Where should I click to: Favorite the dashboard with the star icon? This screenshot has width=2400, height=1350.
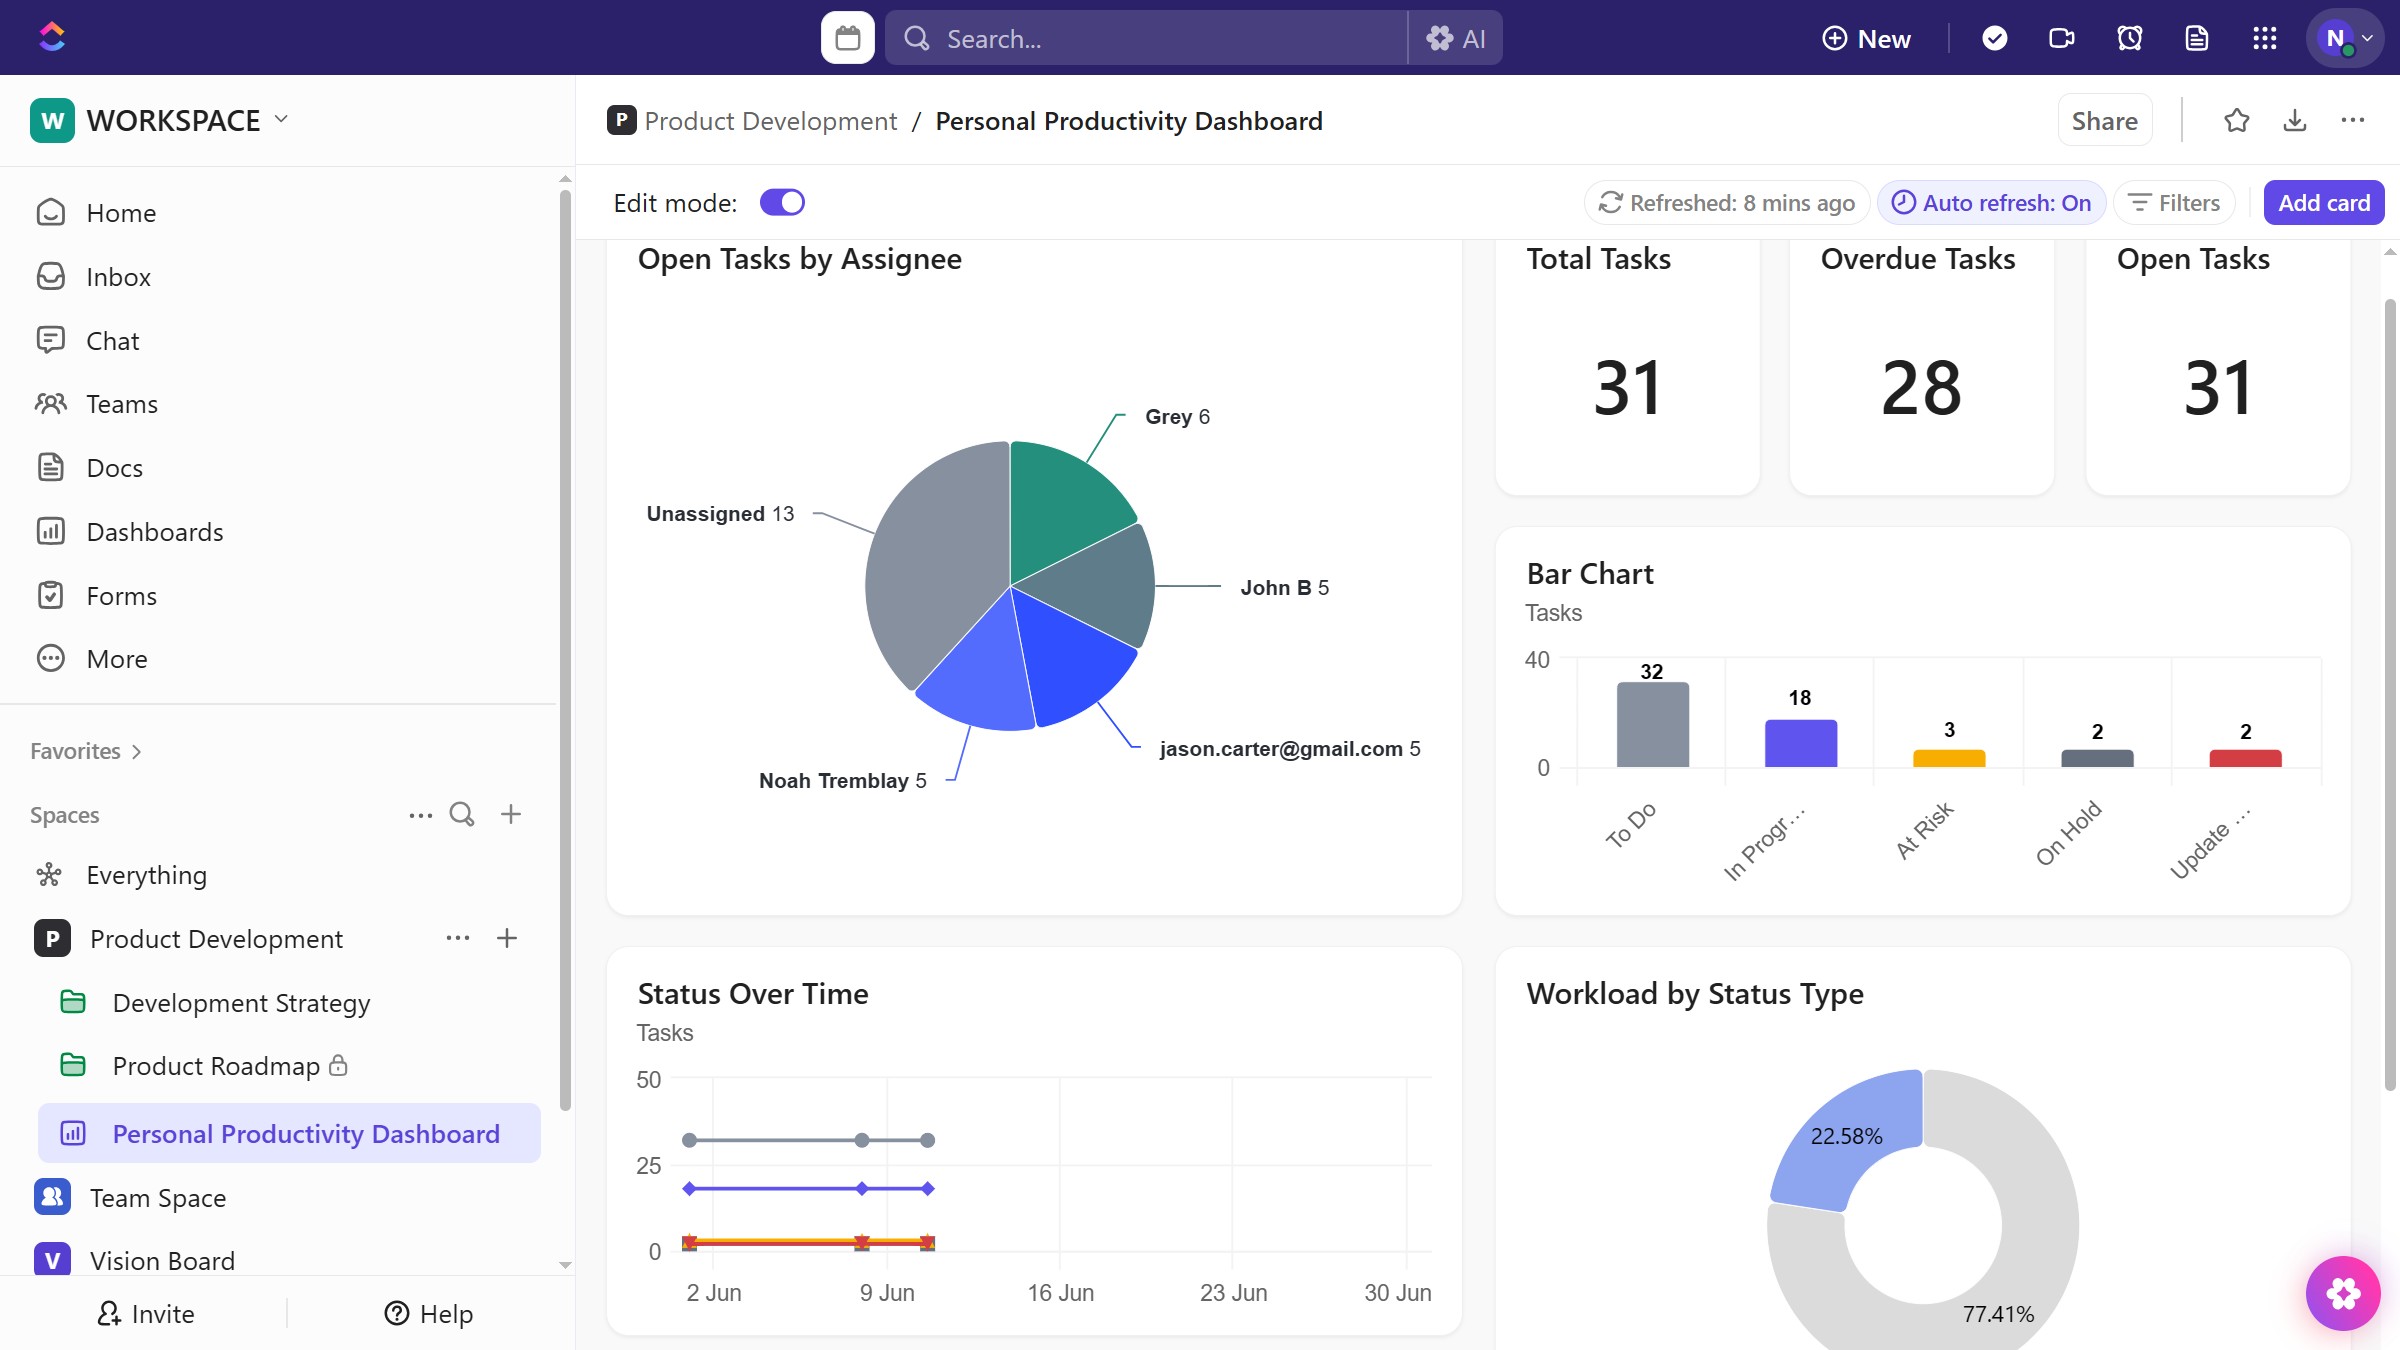pos(2237,121)
